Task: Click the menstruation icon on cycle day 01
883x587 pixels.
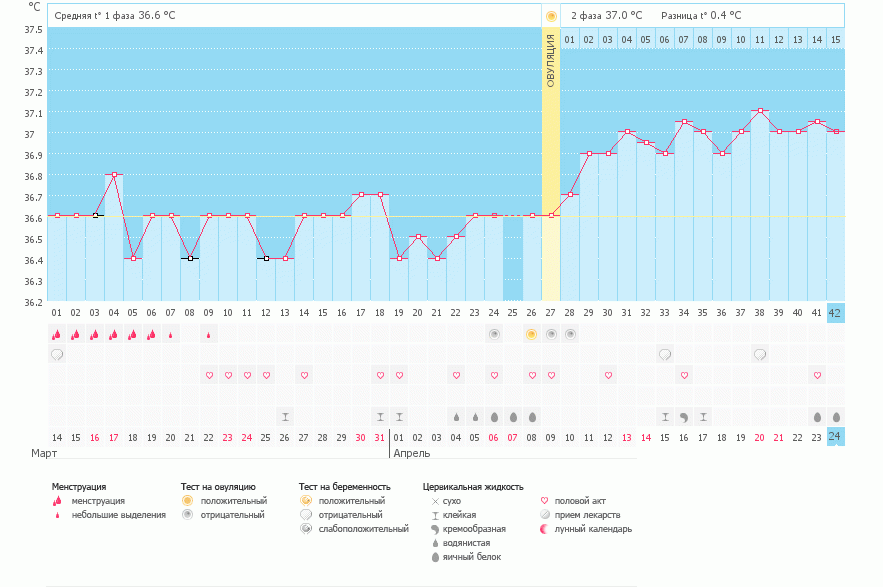Action: [x=57, y=335]
